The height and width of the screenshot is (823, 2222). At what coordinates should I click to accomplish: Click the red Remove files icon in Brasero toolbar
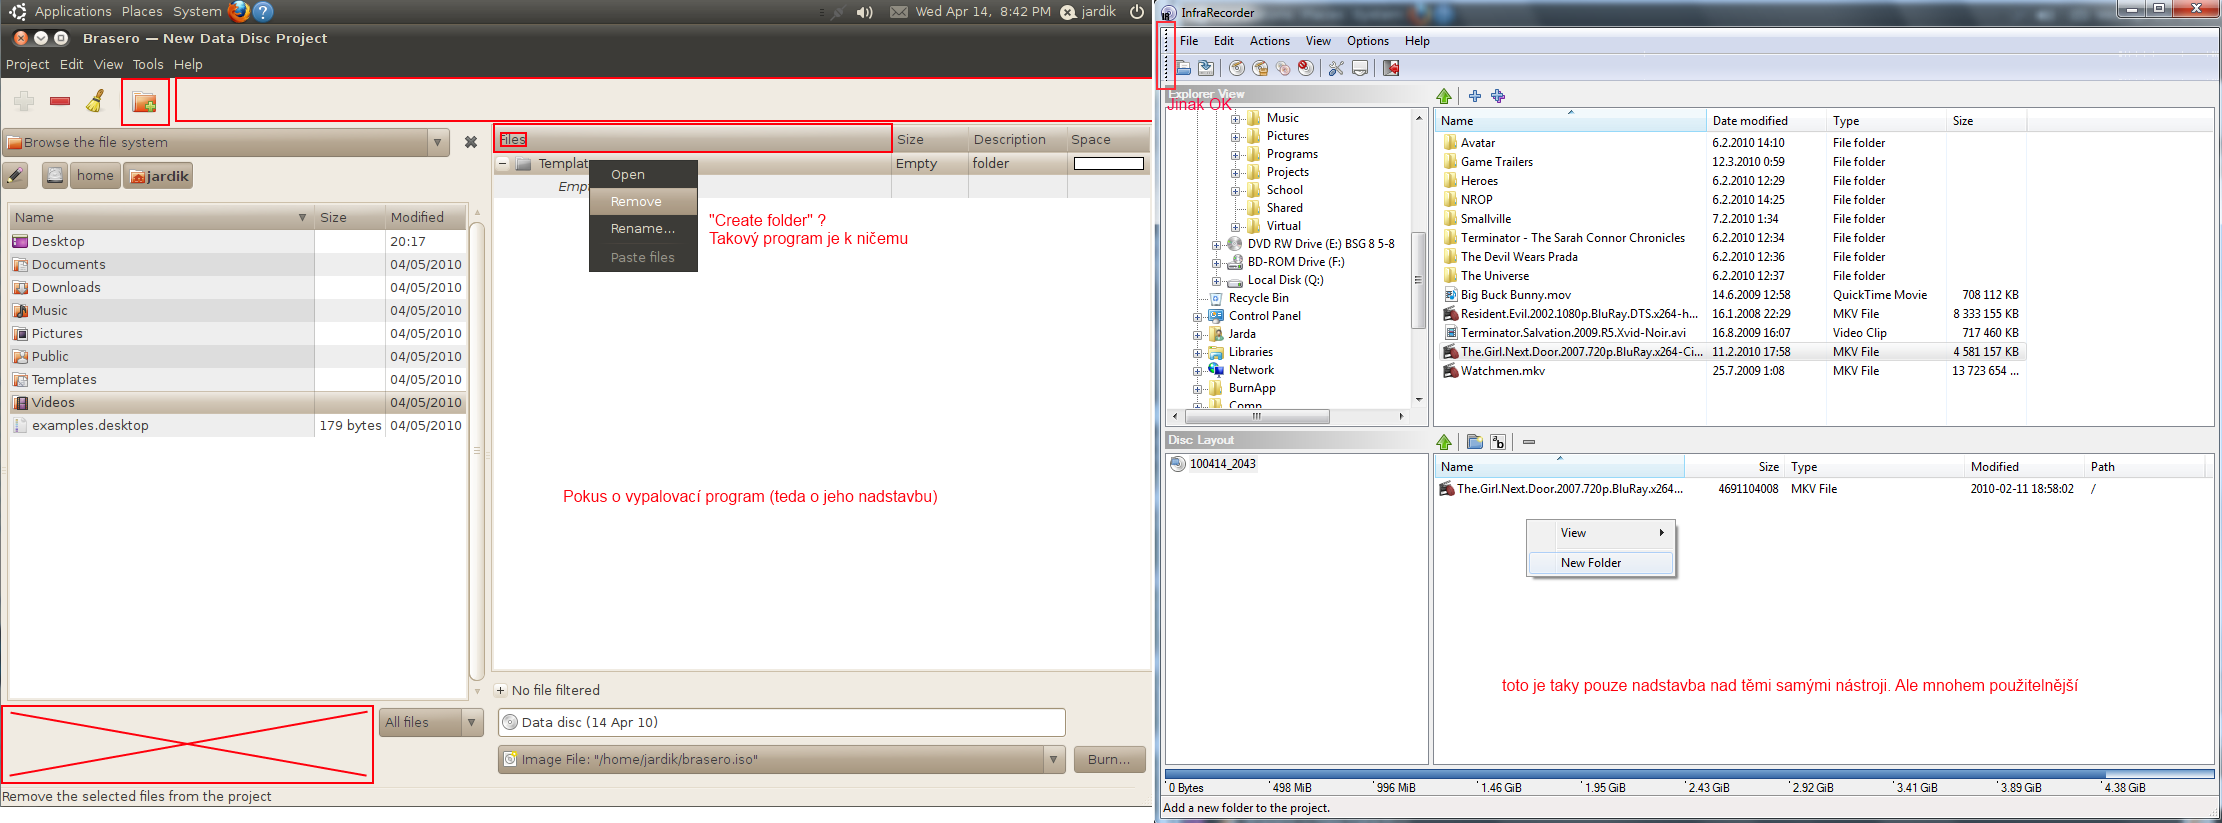click(x=60, y=101)
